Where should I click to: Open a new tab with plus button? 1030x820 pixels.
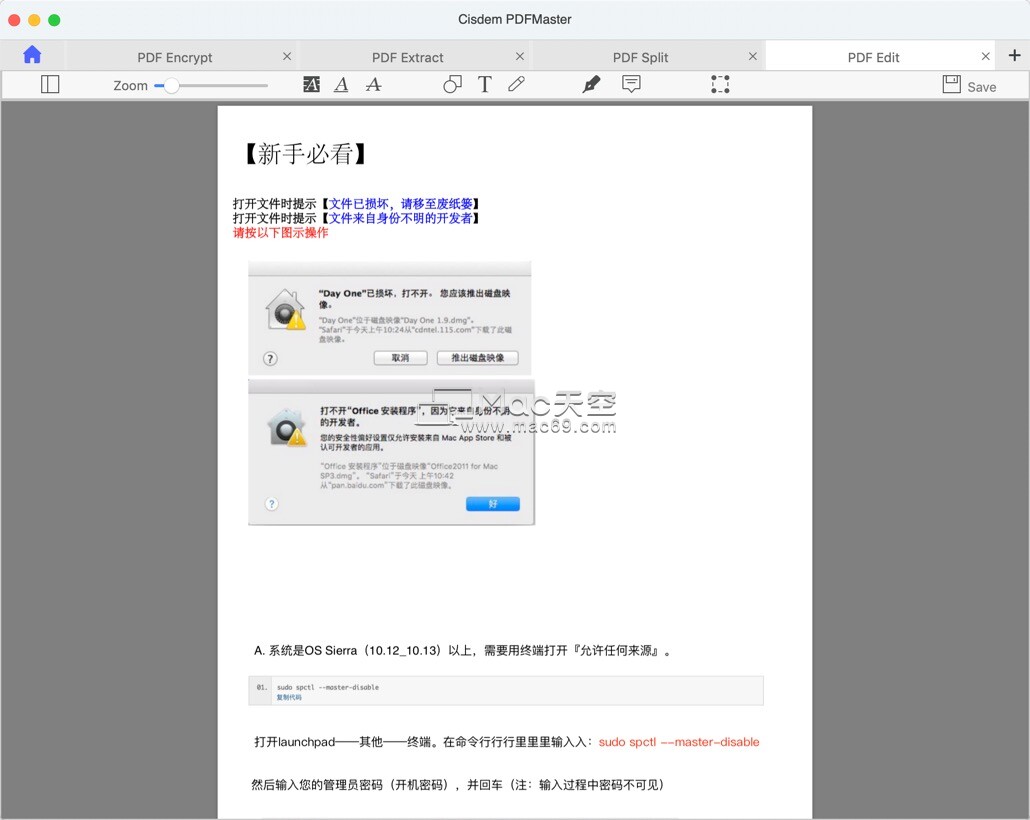(1014, 55)
